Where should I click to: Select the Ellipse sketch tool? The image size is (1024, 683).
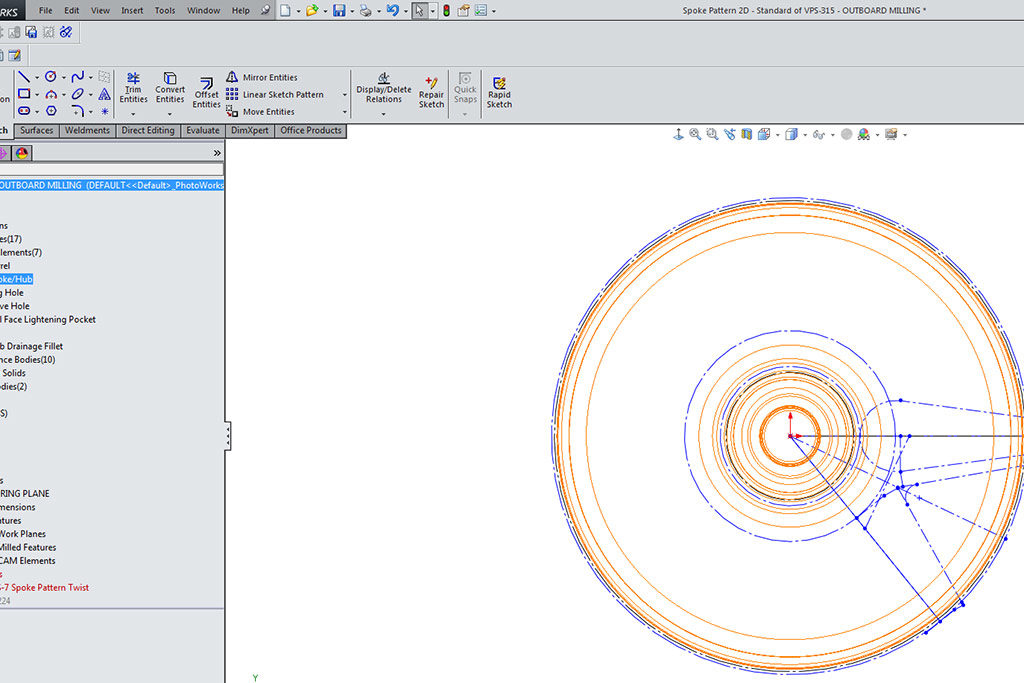point(78,94)
